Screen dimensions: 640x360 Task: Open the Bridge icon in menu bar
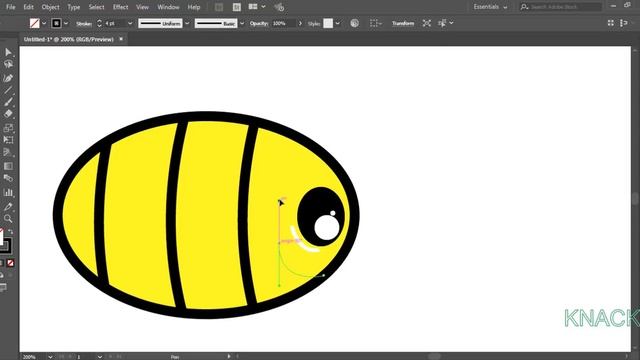tap(219, 7)
